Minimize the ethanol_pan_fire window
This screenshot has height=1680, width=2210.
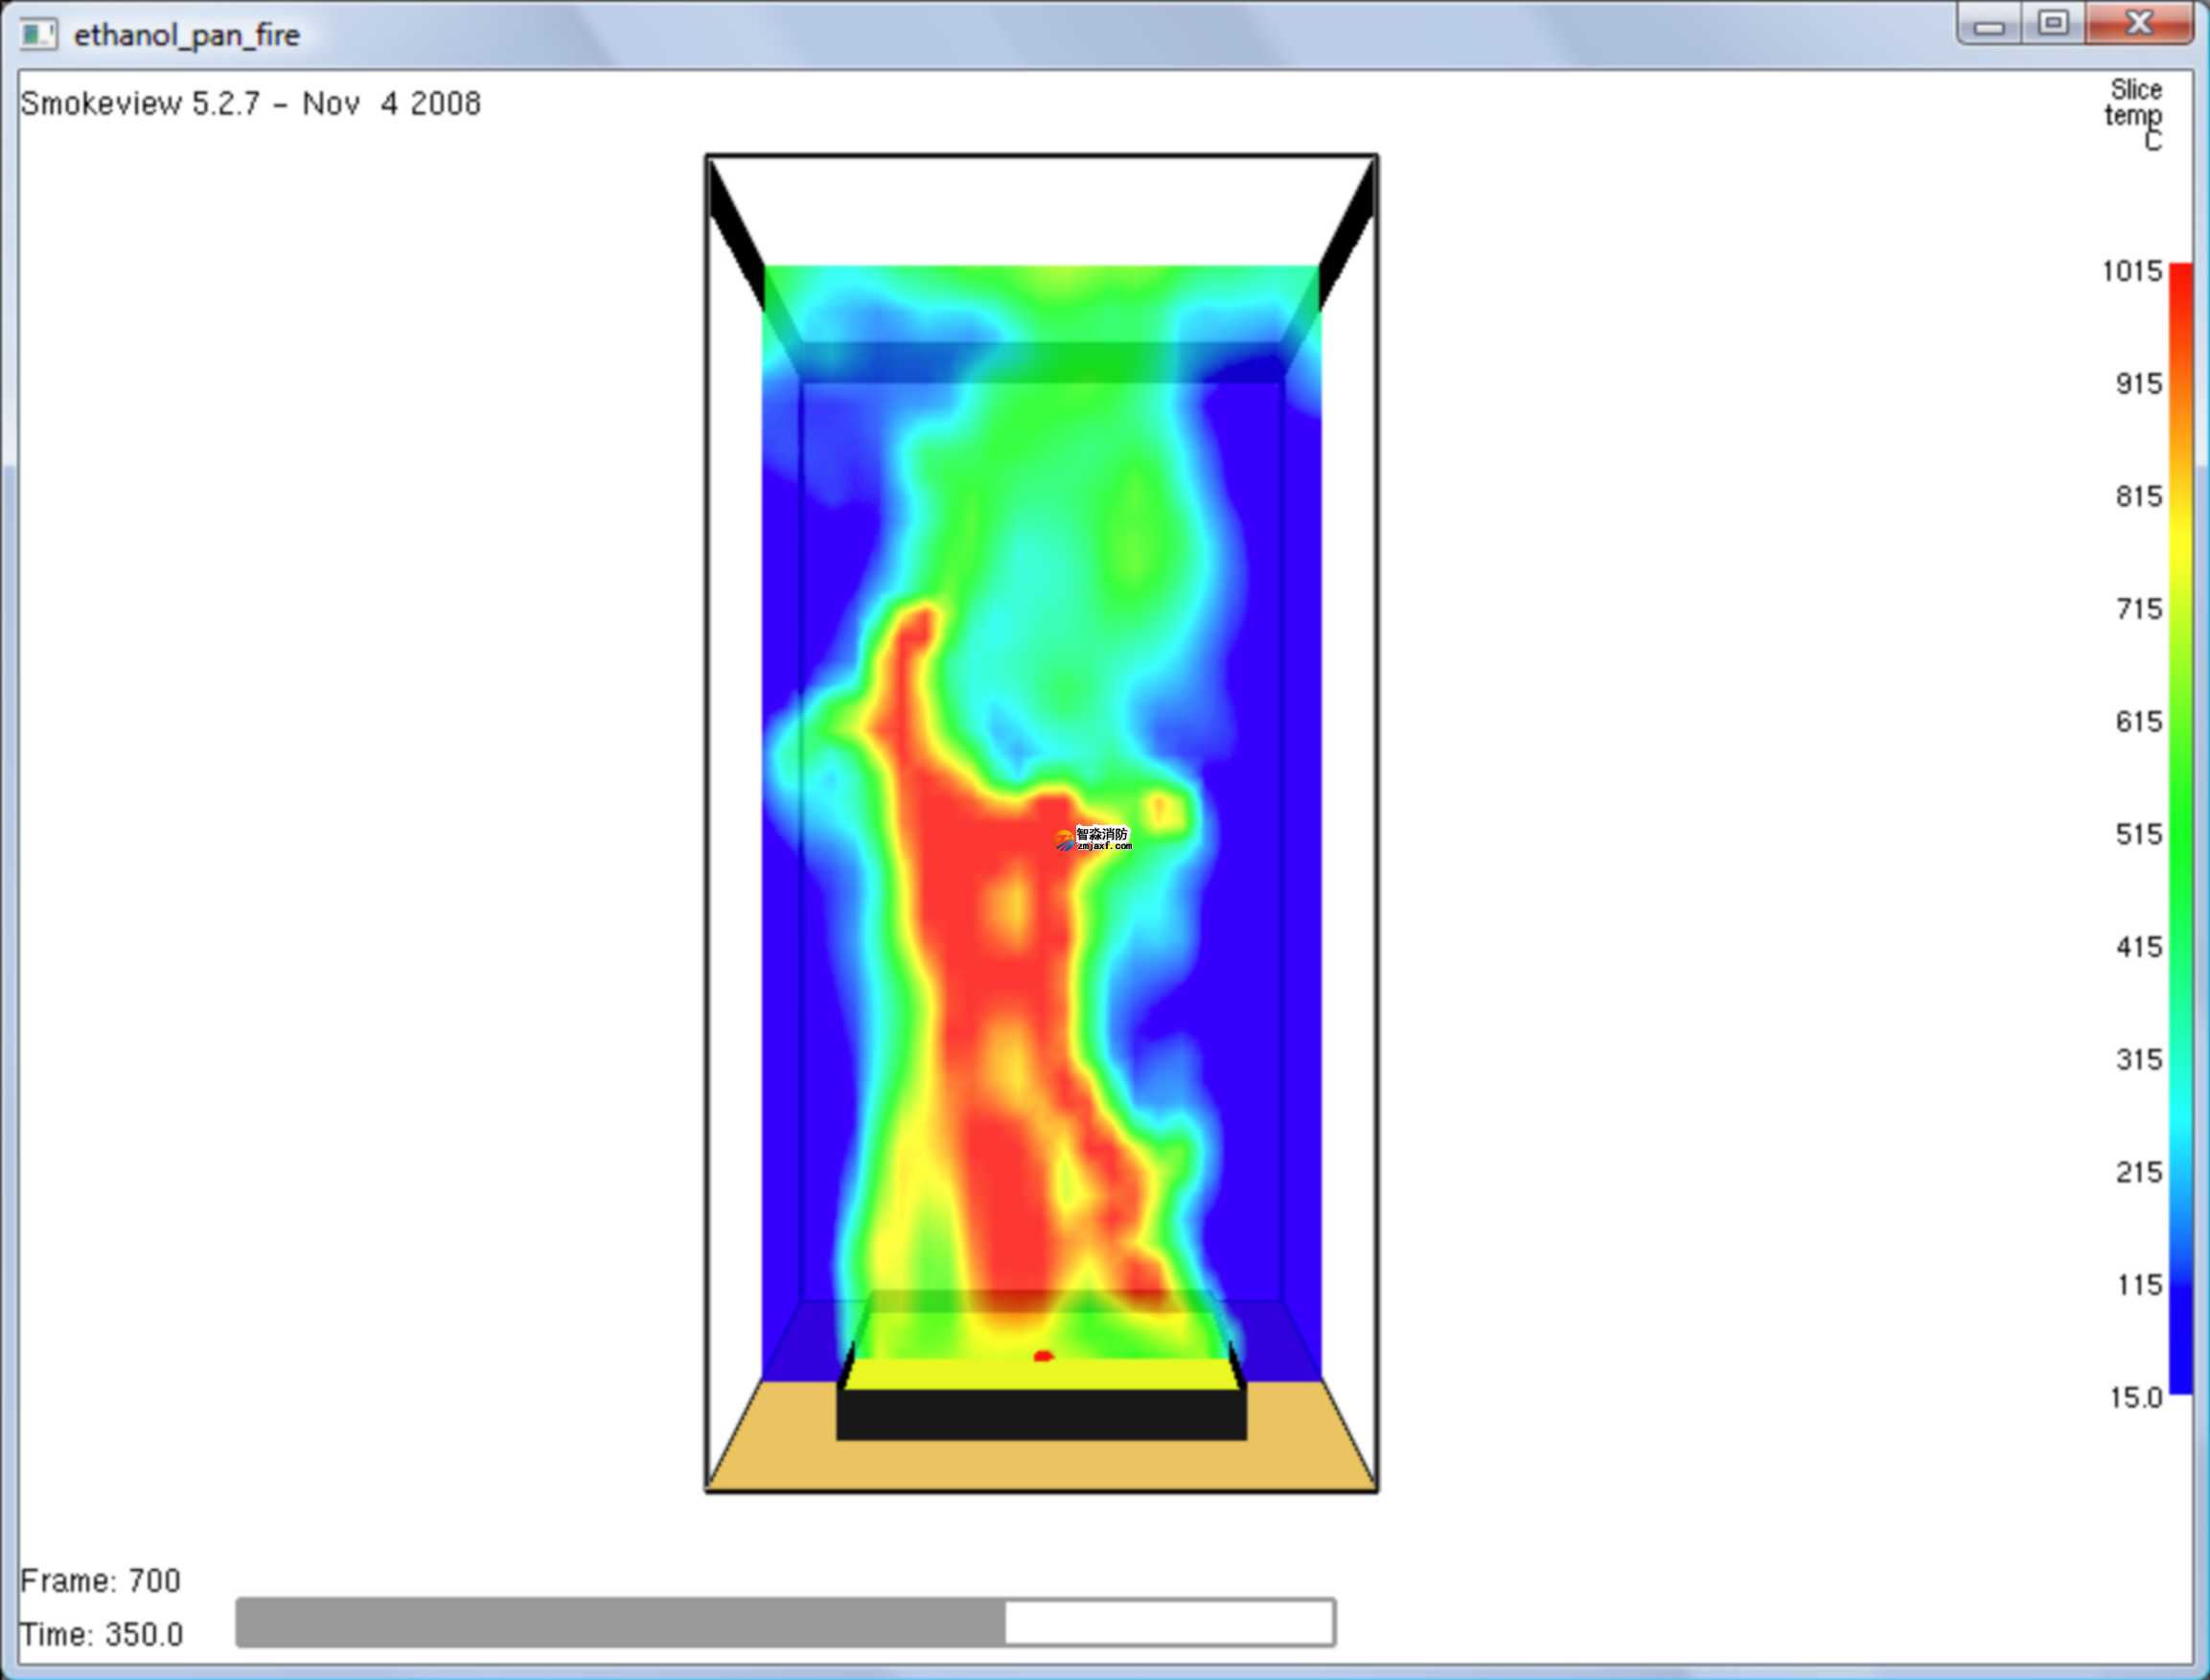[x=1989, y=26]
